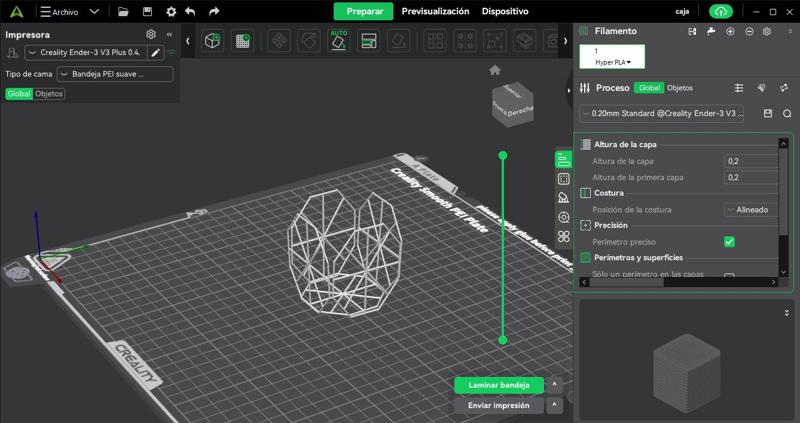Click the four circles toolbar icon
The image size is (800, 423).
[465, 41]
